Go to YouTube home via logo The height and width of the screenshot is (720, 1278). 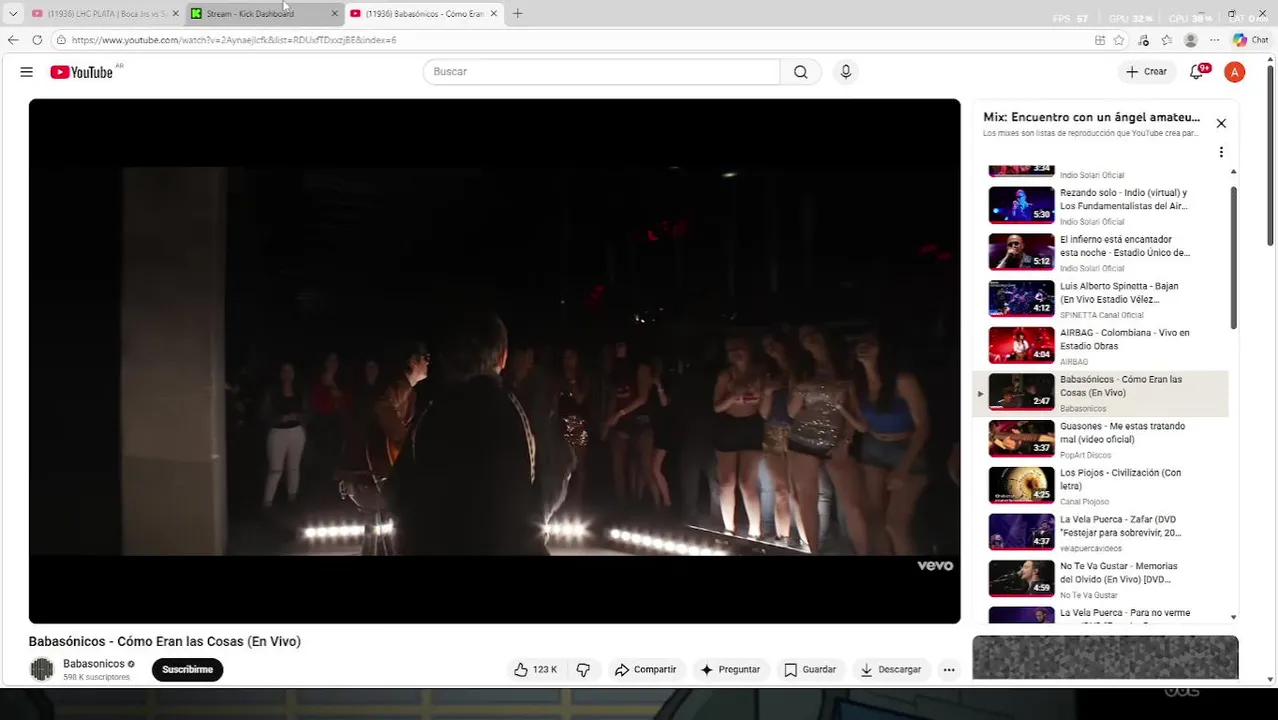click(82, 72)
